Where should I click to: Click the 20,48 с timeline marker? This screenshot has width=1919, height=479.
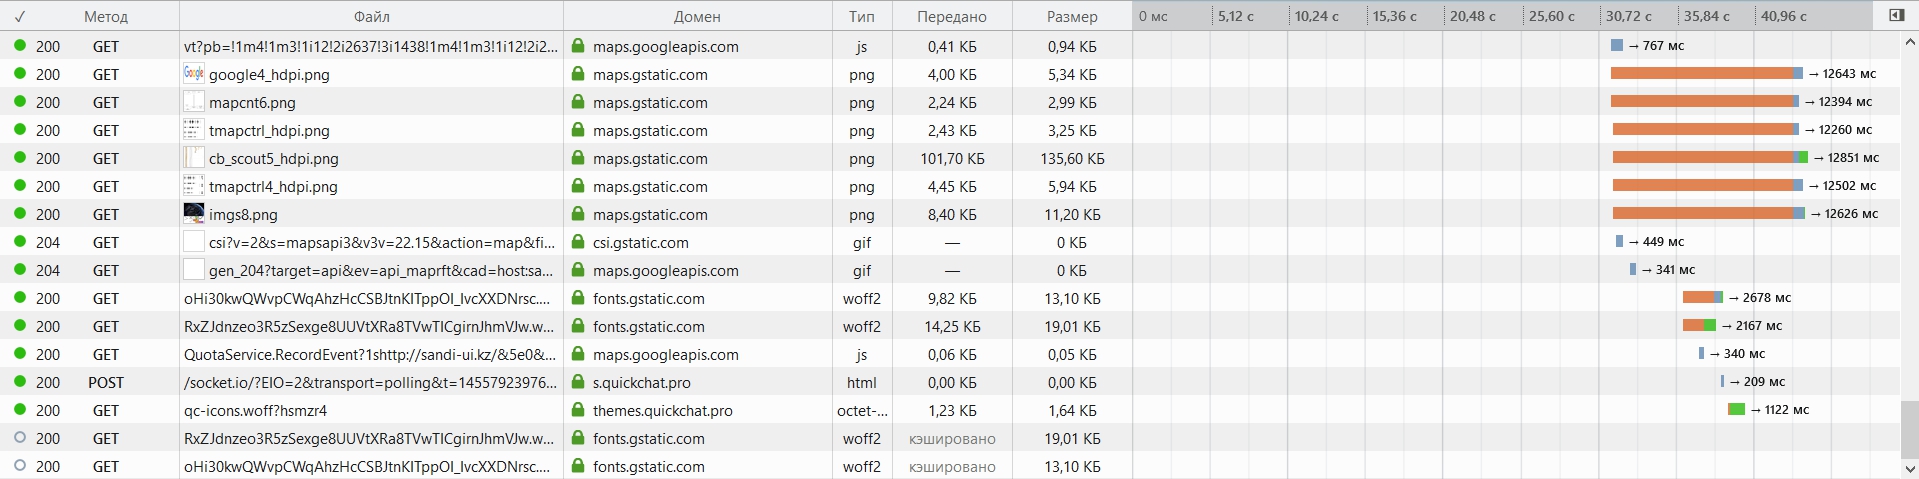click(x=1473, y=16)
